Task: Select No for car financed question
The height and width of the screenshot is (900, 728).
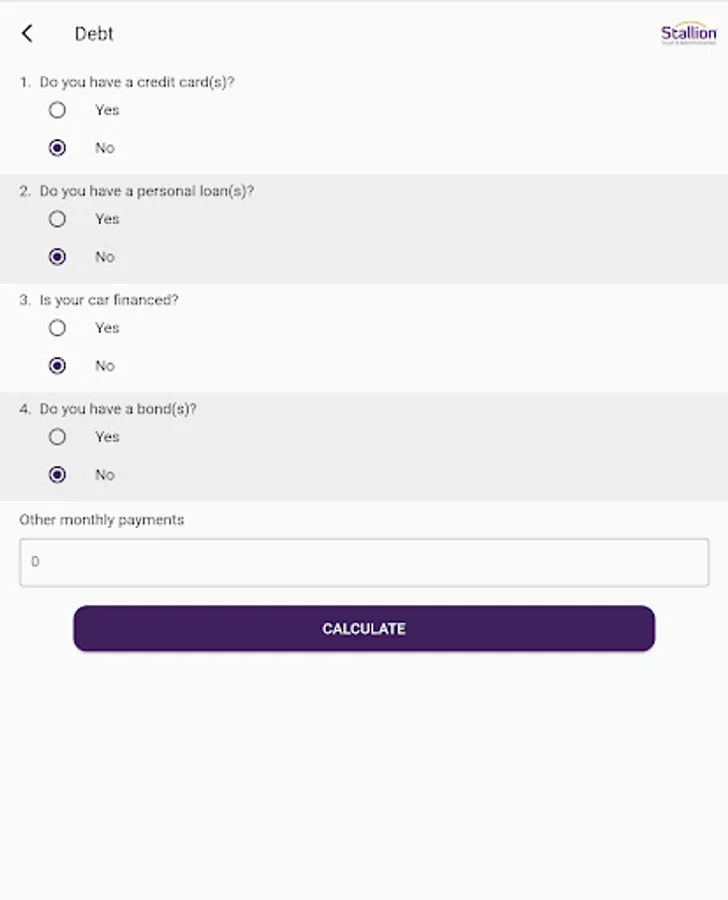Action: (x=58, y=366)
